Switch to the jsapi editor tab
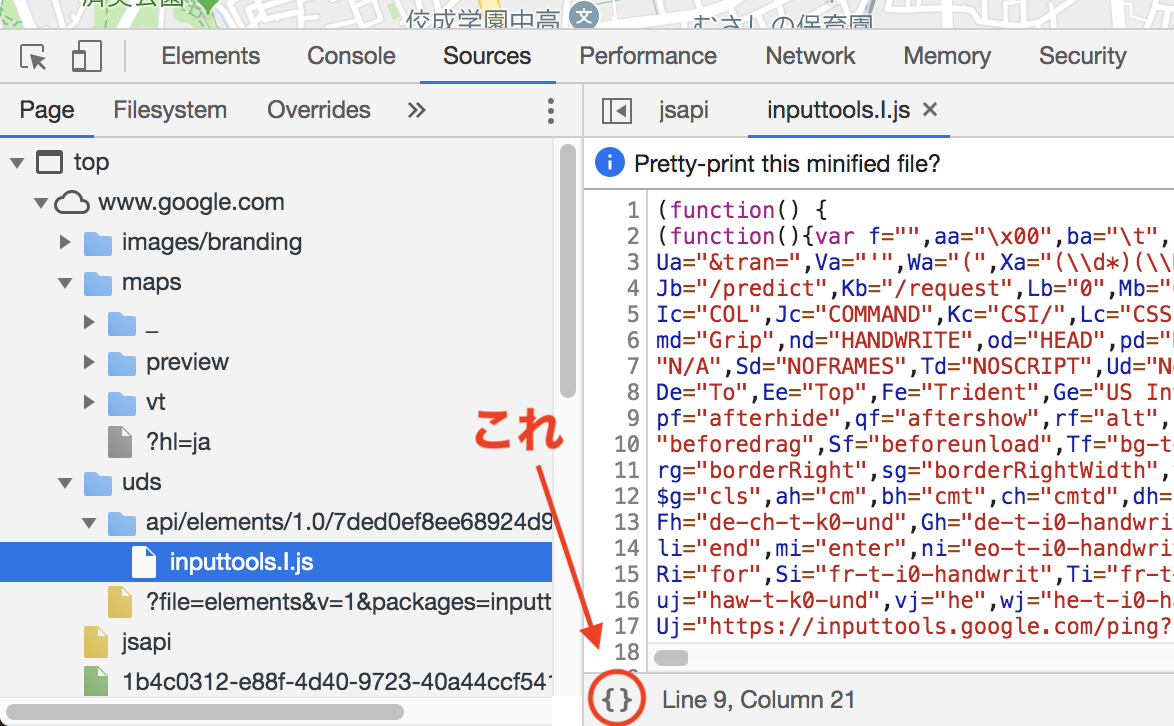 (684, 111)
